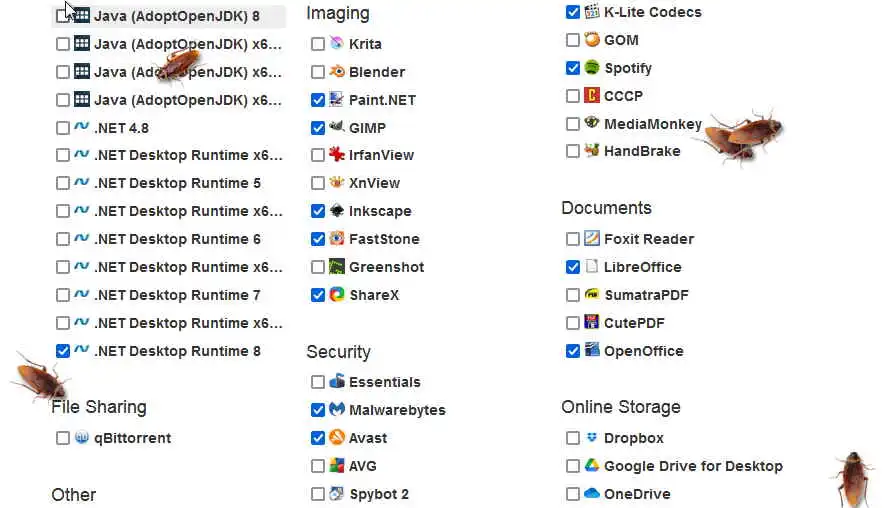Click the 'Google Drive for Desktop' label

click(693, 466)
